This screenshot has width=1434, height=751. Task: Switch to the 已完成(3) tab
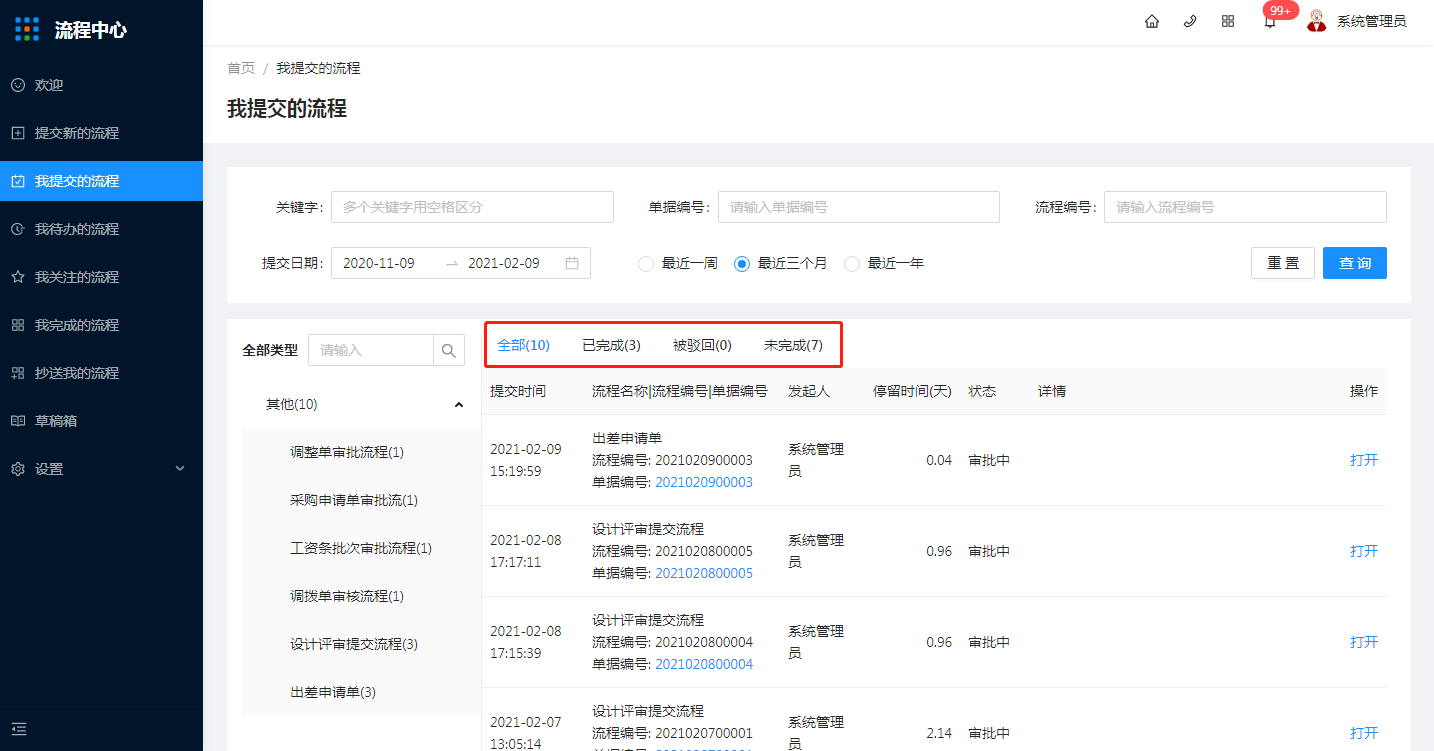tap(611, 345)
